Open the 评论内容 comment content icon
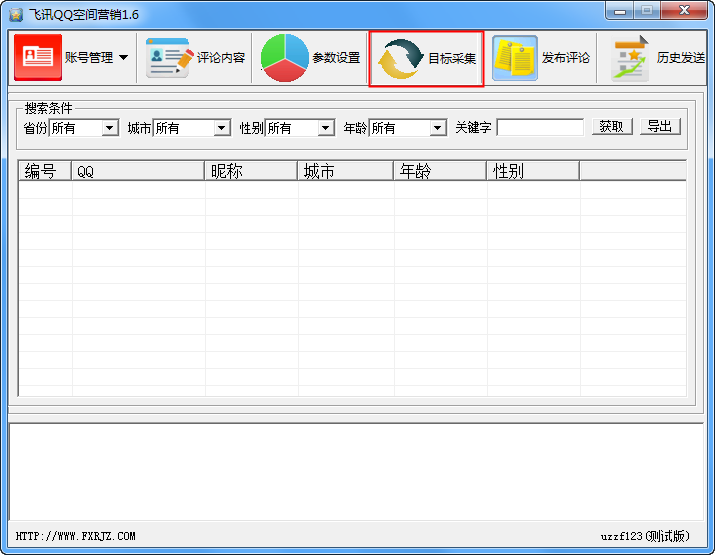The height and width of the screenshot is (555, 715). pyautogui.click(x=170, y=57)
